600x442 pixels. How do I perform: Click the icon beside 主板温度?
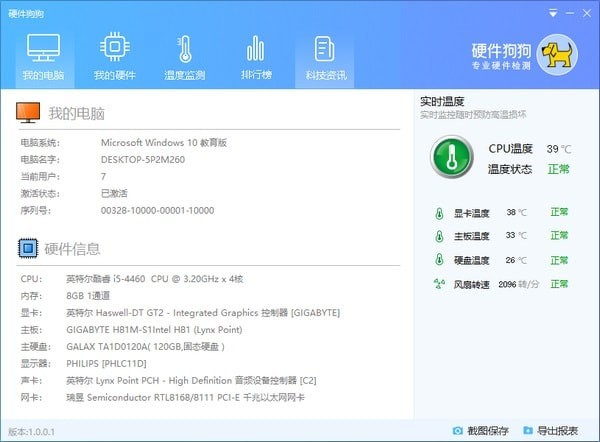tap(438, 236)
